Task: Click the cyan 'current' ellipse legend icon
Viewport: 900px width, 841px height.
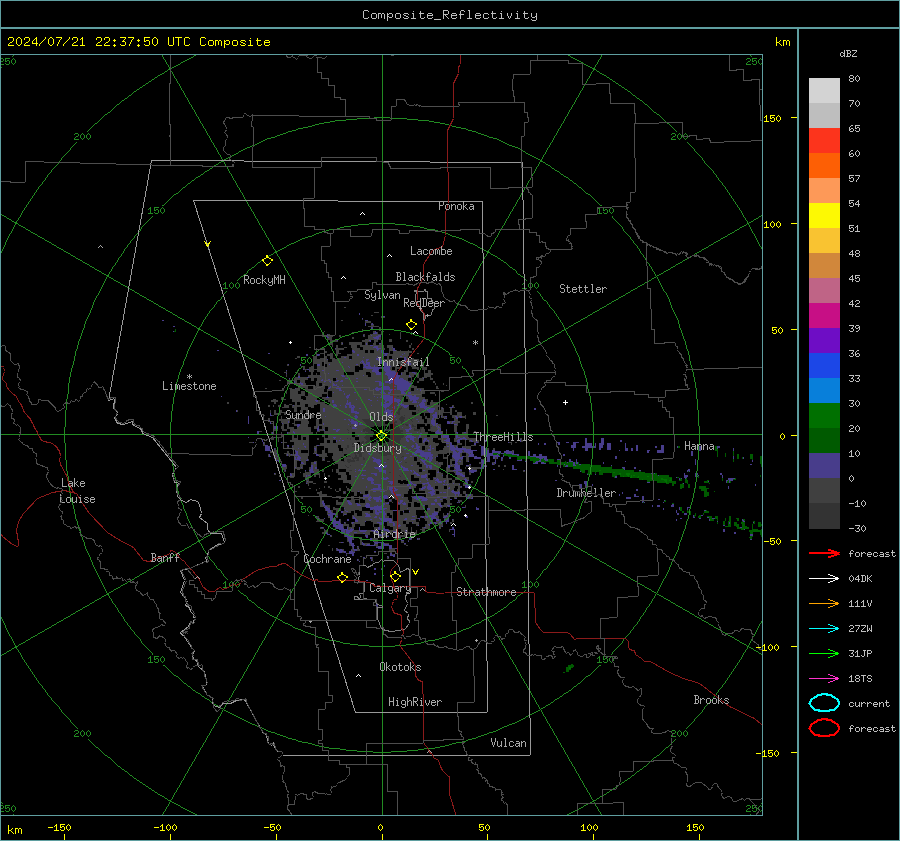Action: 824,703
